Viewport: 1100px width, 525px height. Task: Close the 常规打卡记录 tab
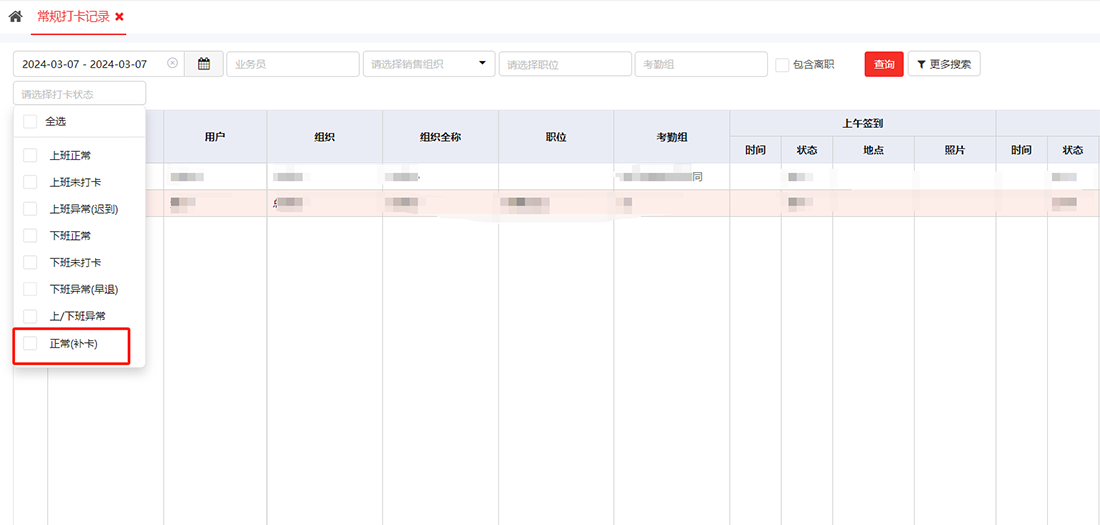click(120, 17)
